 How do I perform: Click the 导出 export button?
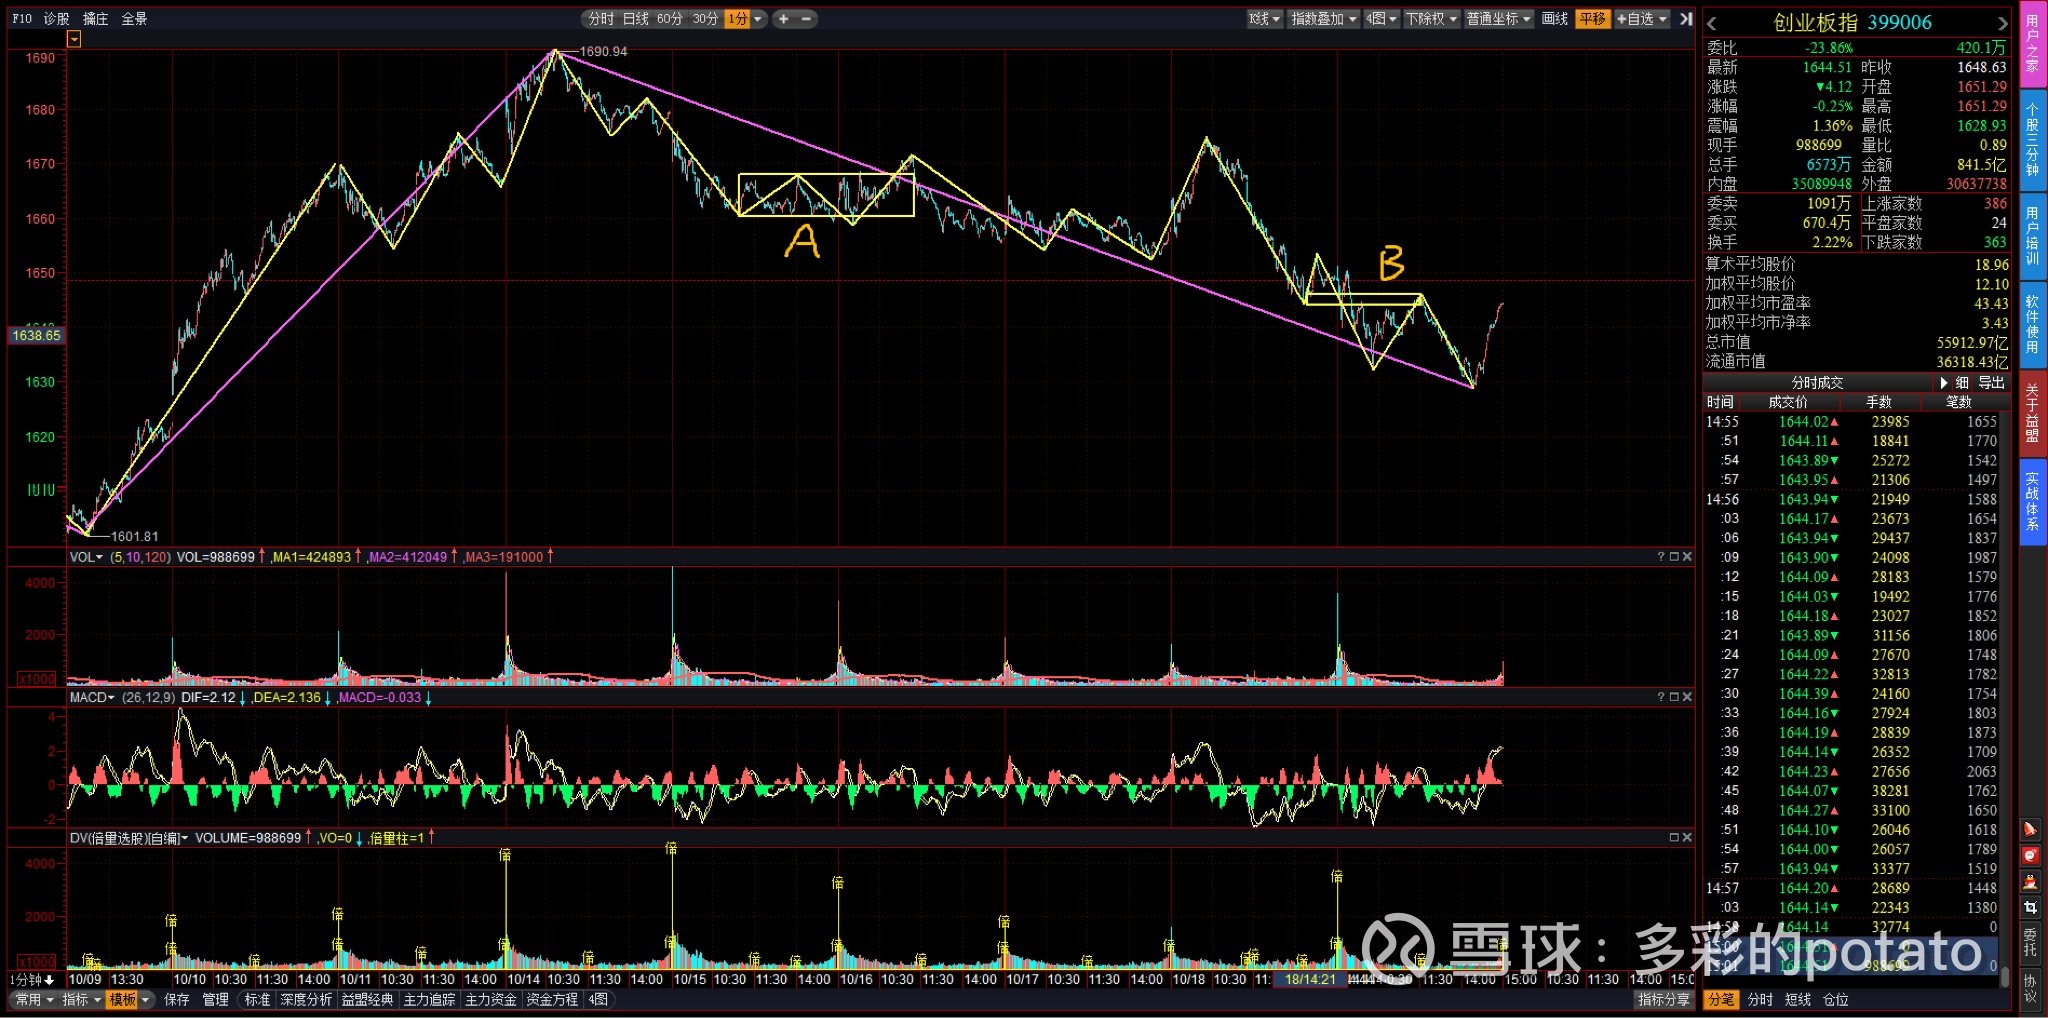tap(1991, 383)
